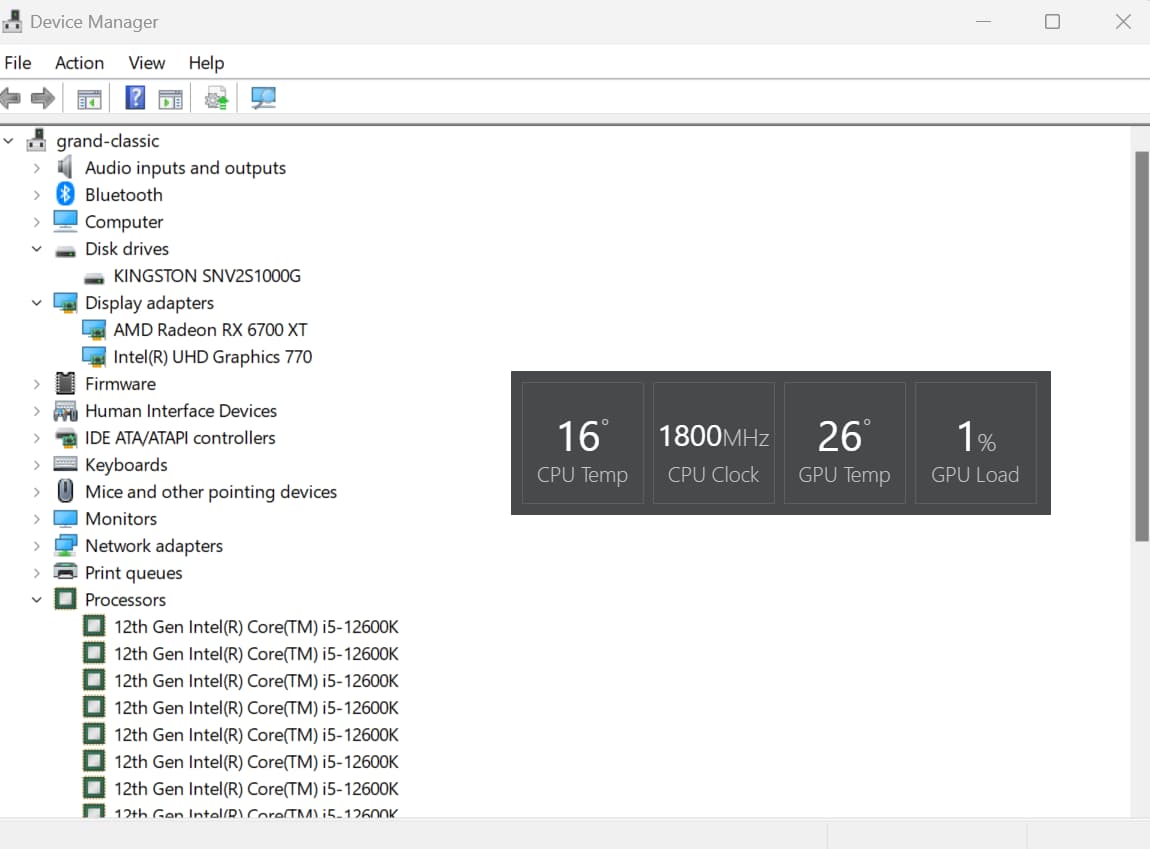Select AMD Radeon RX 6700 XT text
The height and width of the screenshot is (849, 1150).
(x=210, y=330)
